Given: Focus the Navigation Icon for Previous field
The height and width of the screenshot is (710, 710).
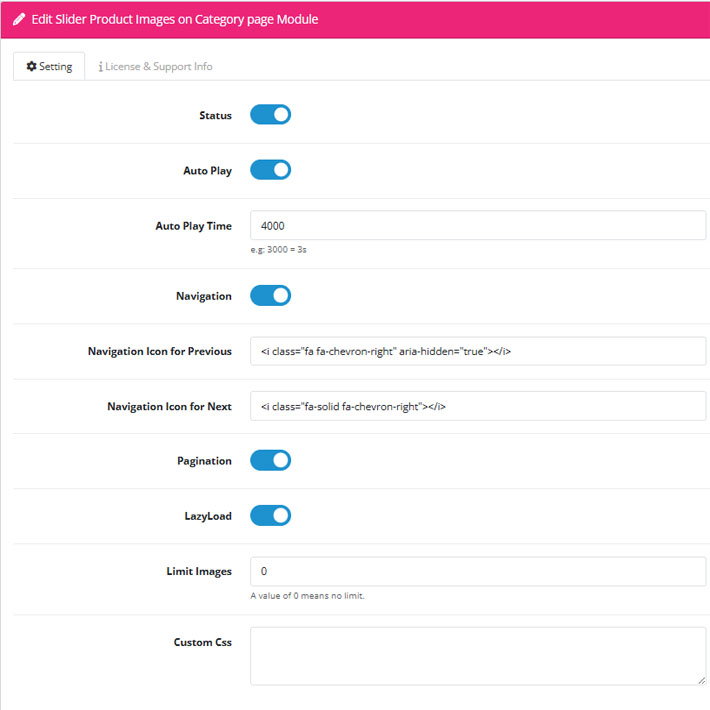Looking at the screenshot, I should coord(478,351).
